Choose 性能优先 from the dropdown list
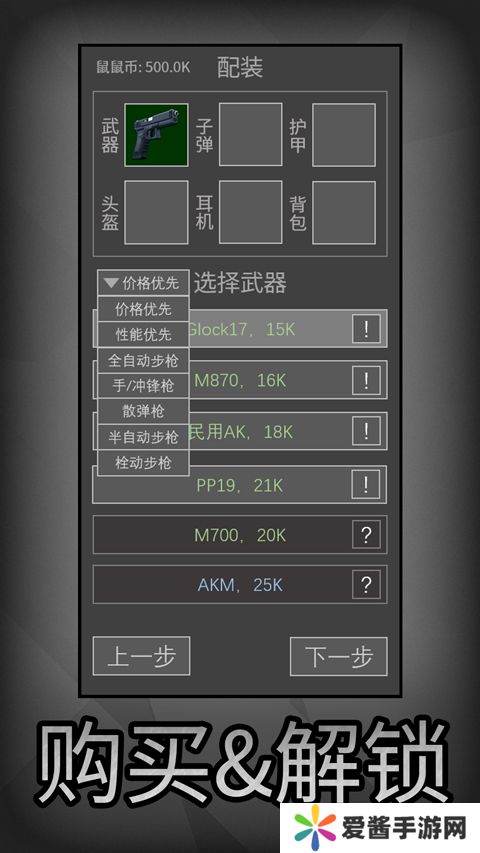 [x=143, y=335]
